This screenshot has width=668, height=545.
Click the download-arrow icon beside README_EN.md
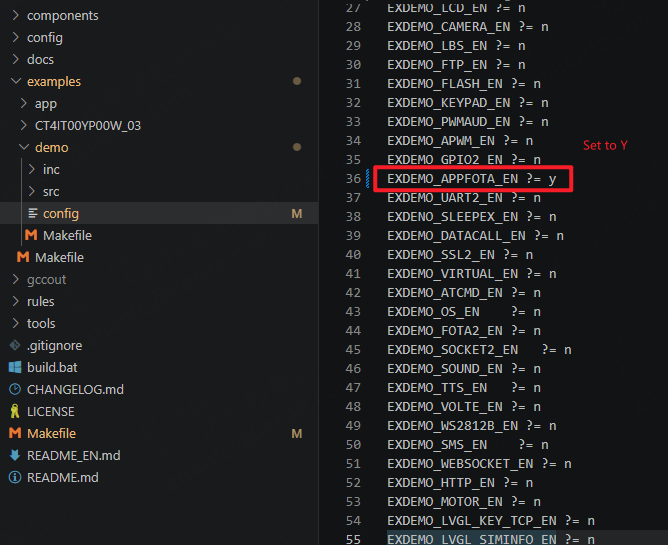tap(15, 455)
